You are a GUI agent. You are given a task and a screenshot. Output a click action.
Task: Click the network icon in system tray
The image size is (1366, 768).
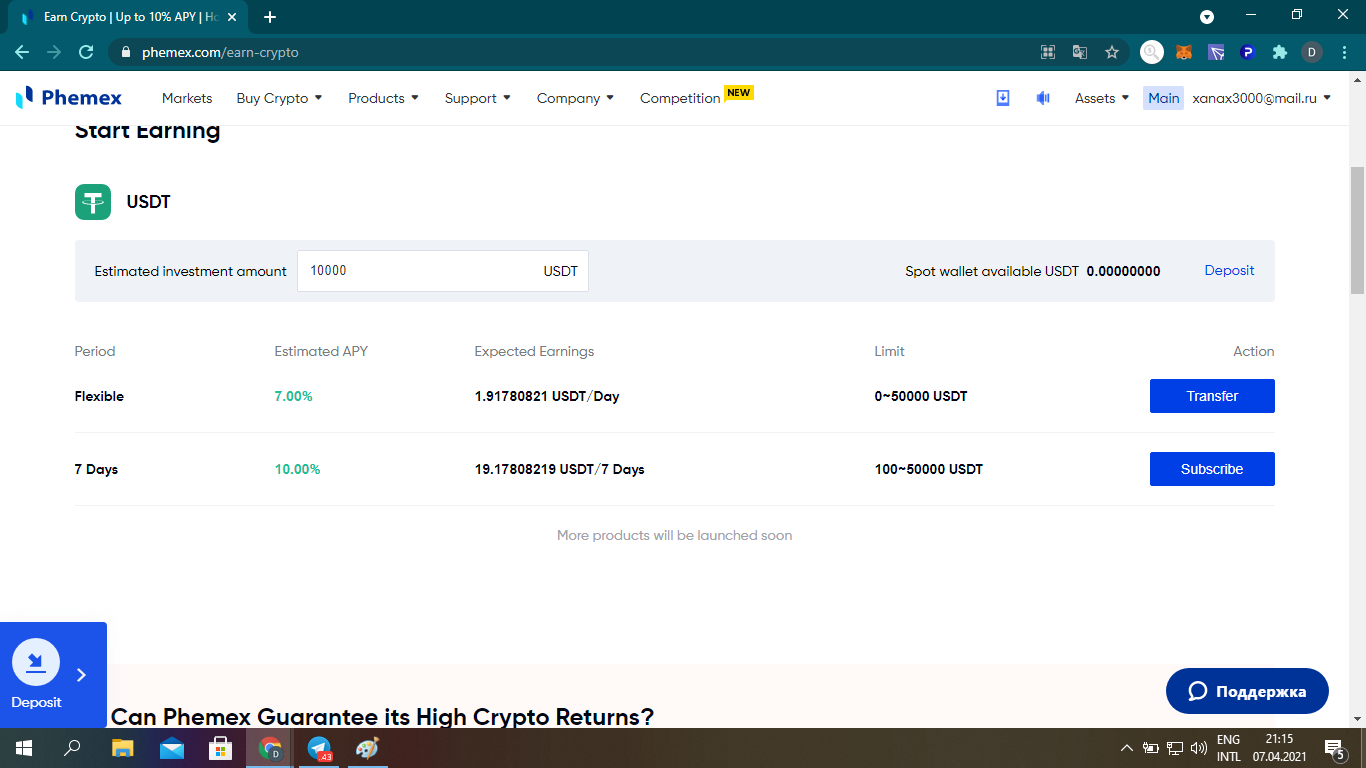coord(1175,748)
